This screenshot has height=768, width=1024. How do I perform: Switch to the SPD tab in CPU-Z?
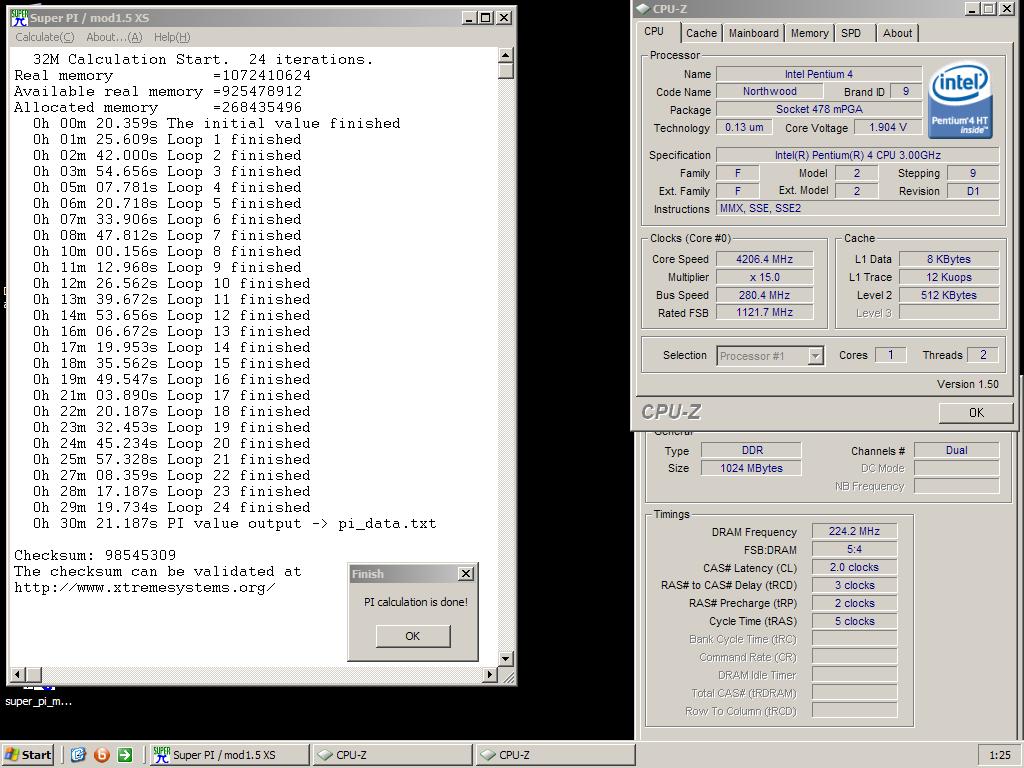851,33
